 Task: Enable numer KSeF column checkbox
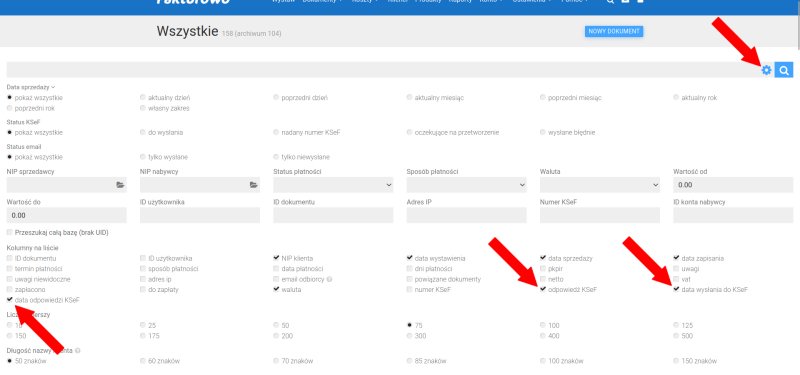[410, 289]
